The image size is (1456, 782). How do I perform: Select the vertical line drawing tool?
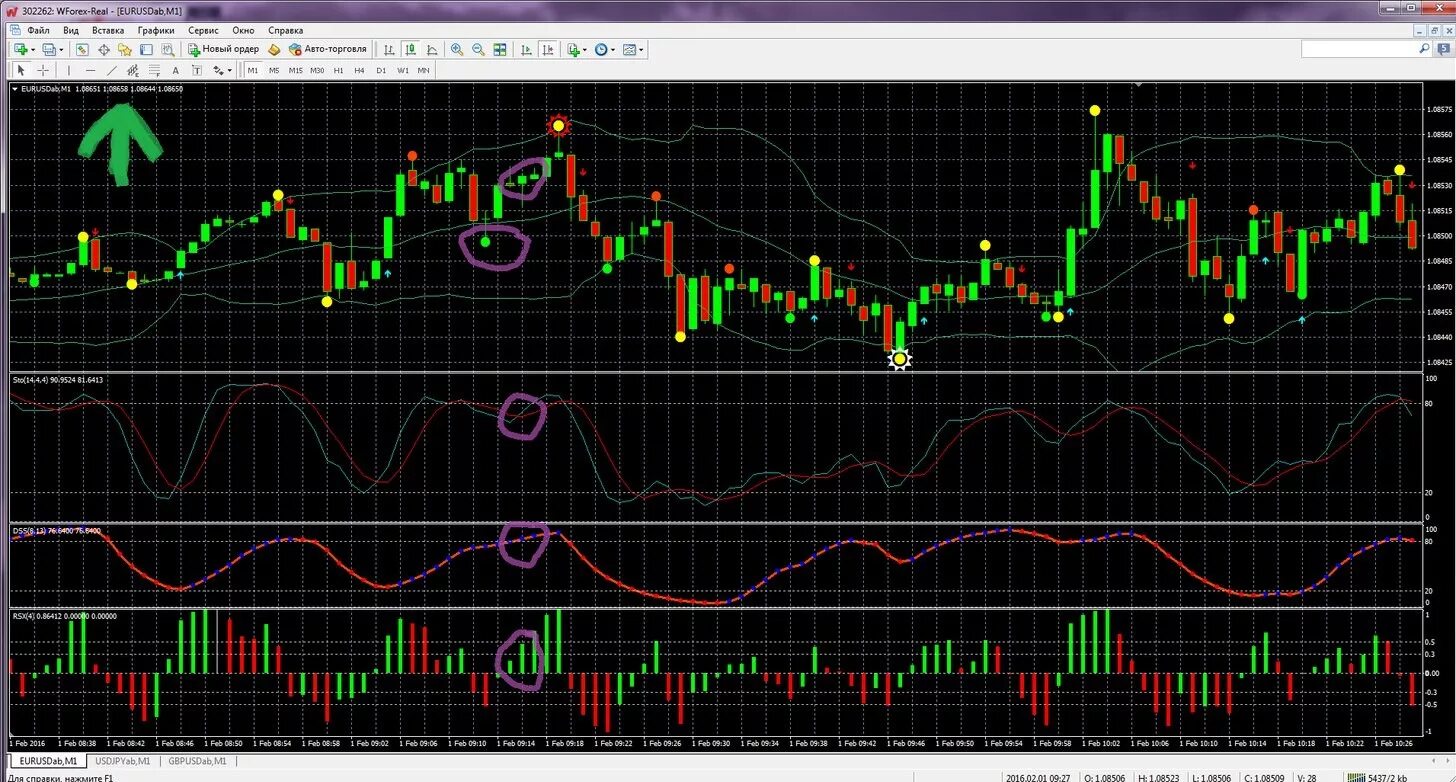(x=69, y=70)
